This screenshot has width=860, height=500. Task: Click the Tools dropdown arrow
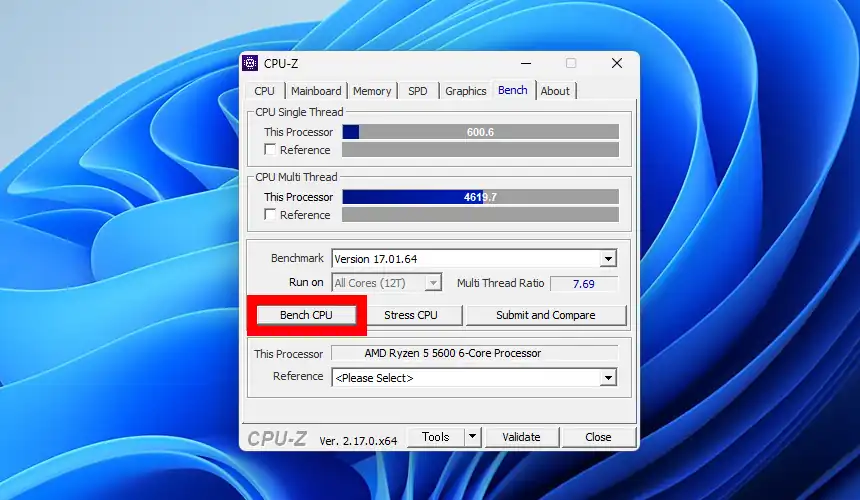473,437
